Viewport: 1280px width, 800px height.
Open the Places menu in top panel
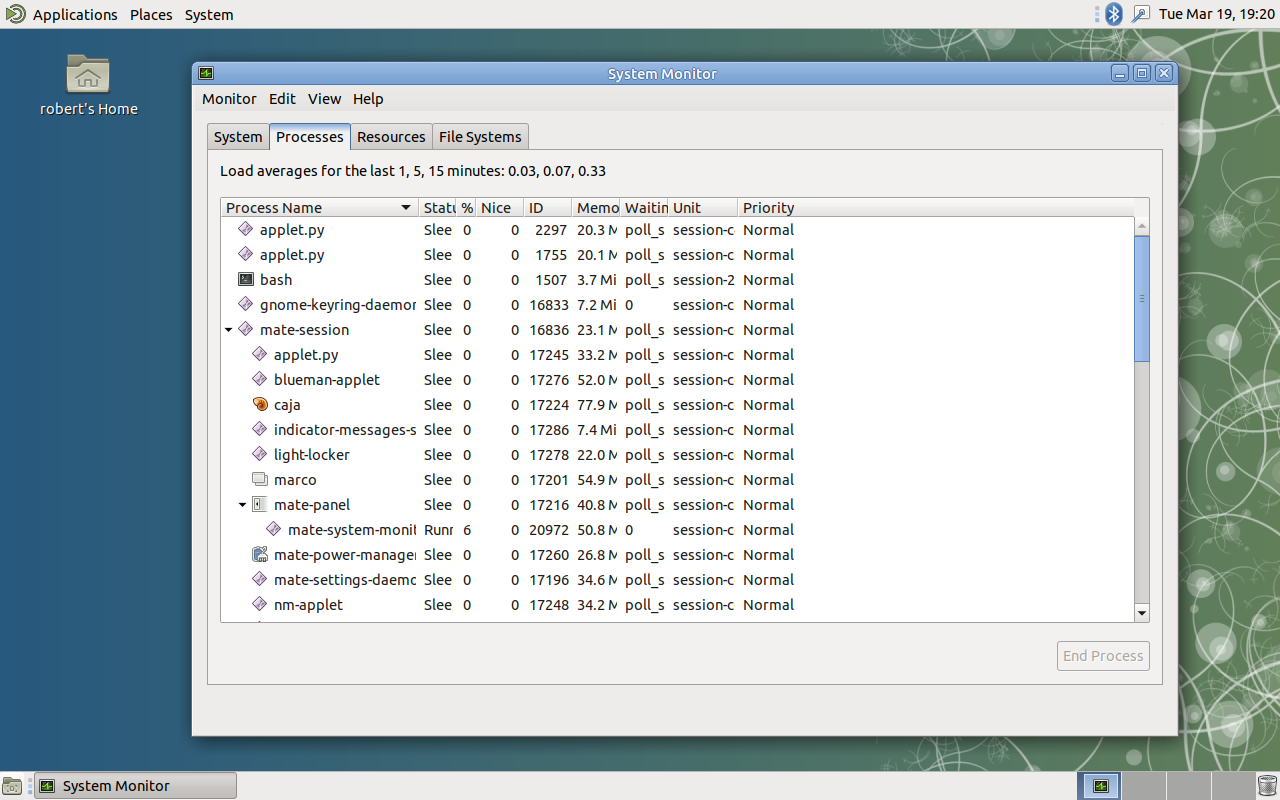pyautogui.click(x=151, y=14)
